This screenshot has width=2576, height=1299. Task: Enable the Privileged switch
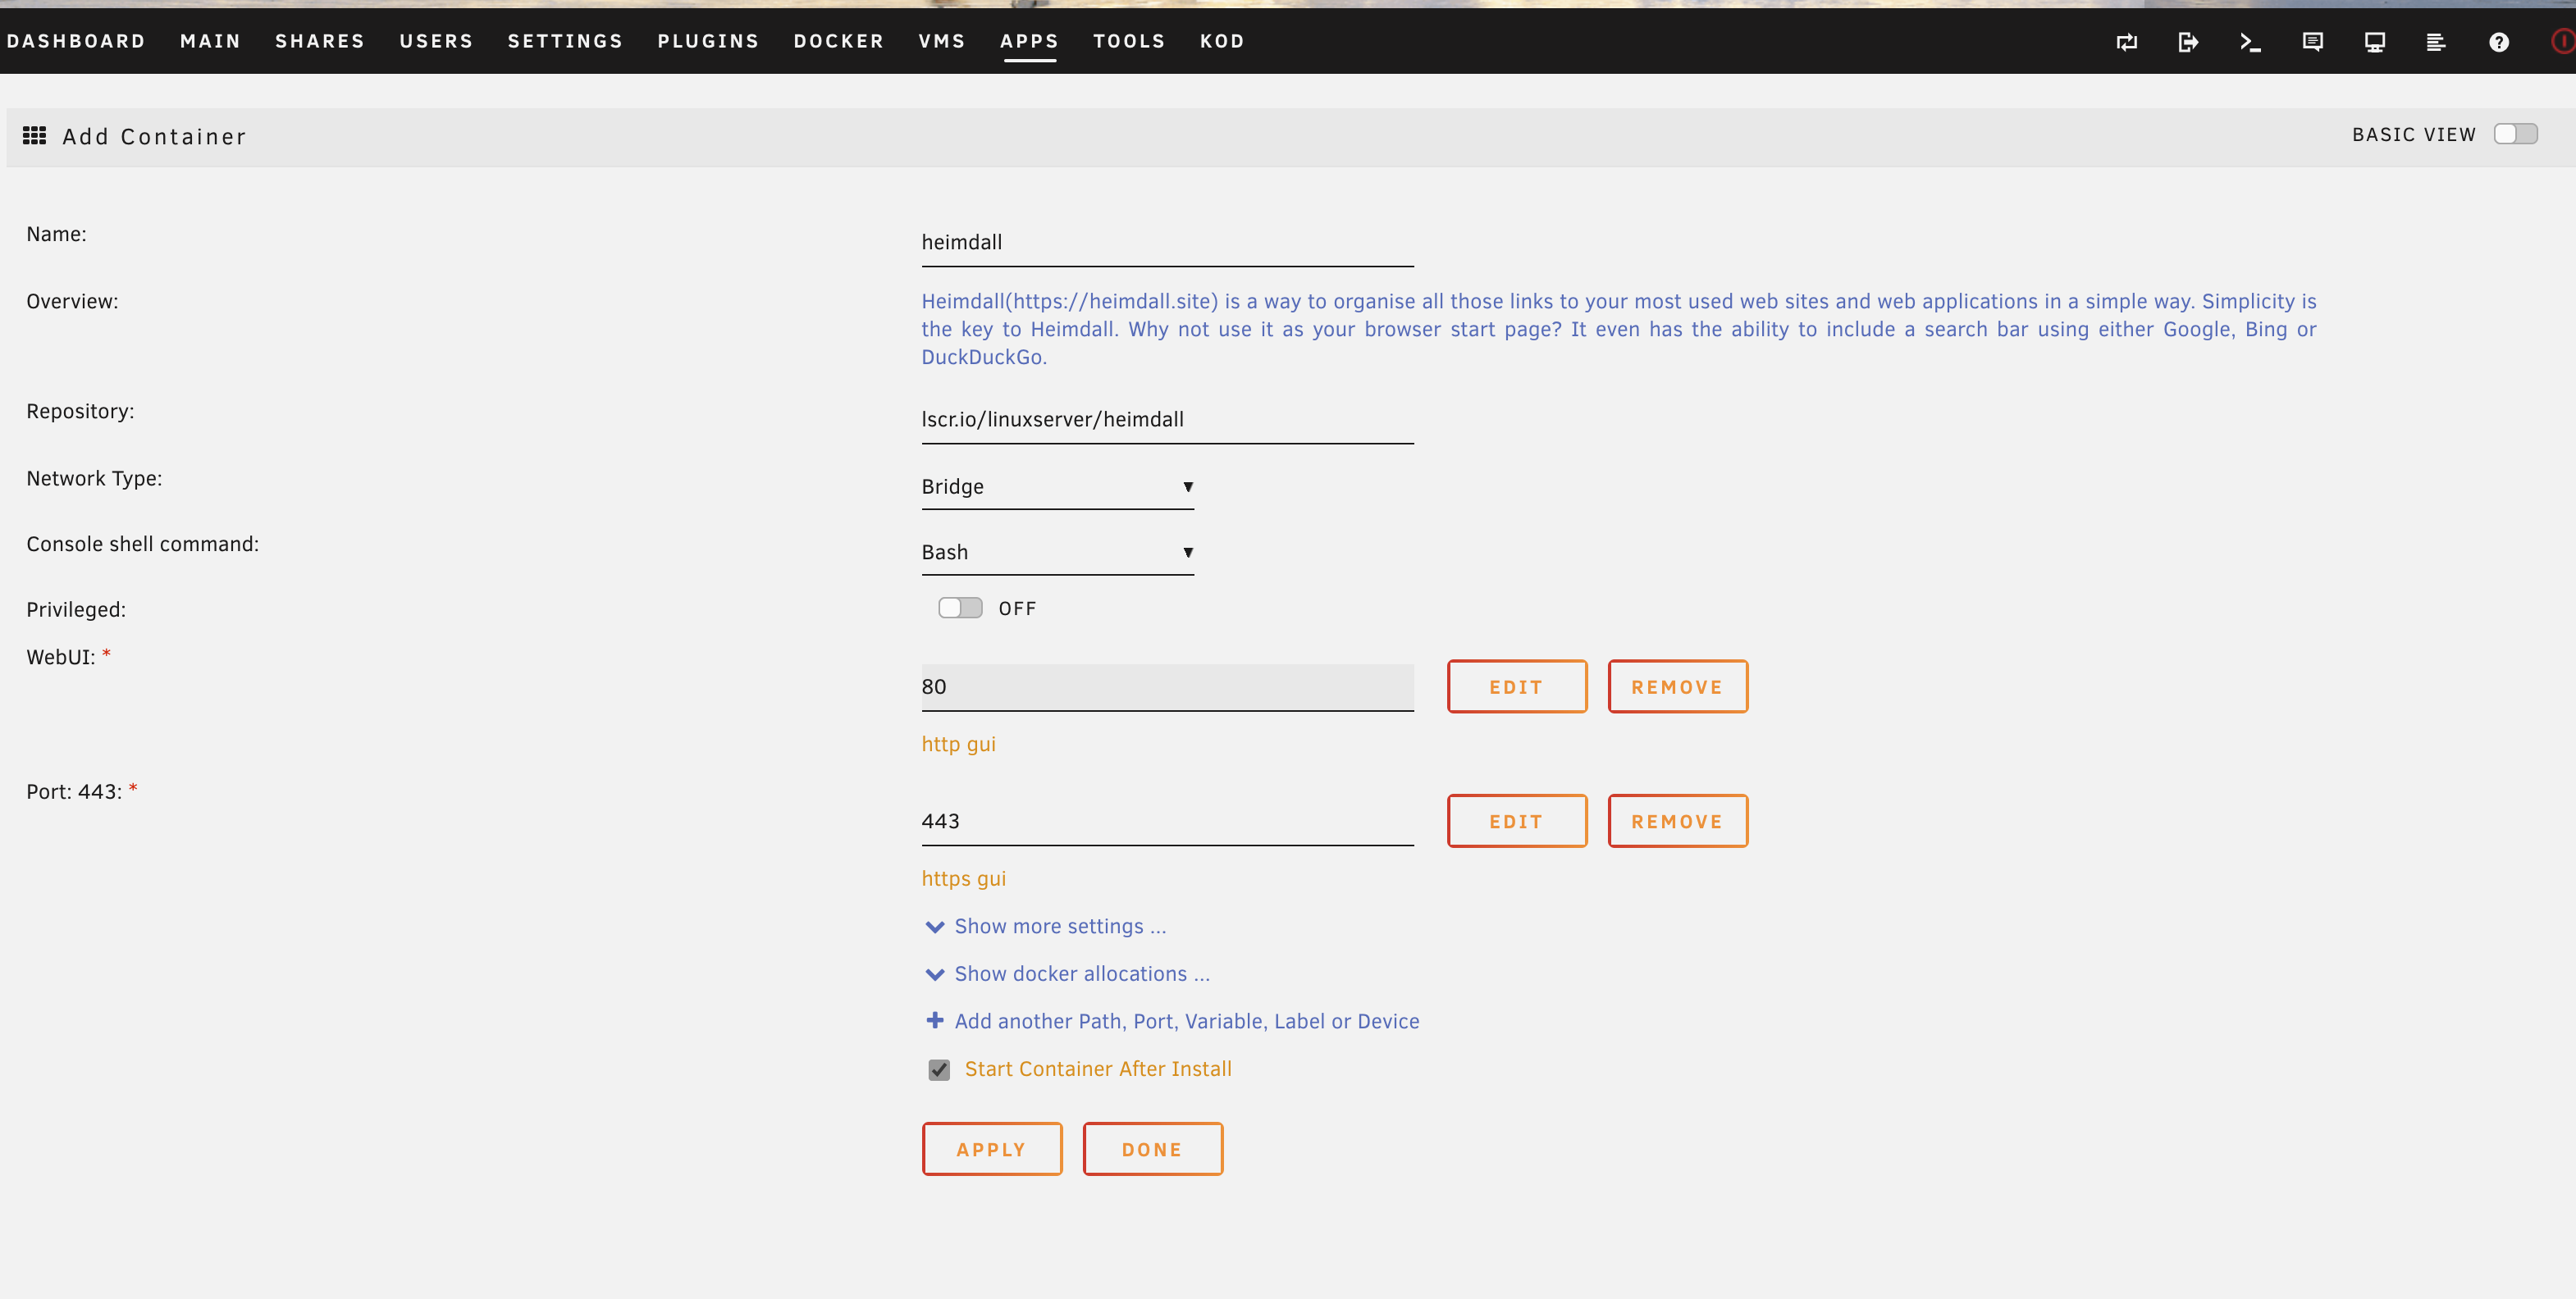click(x=960, y=608)
